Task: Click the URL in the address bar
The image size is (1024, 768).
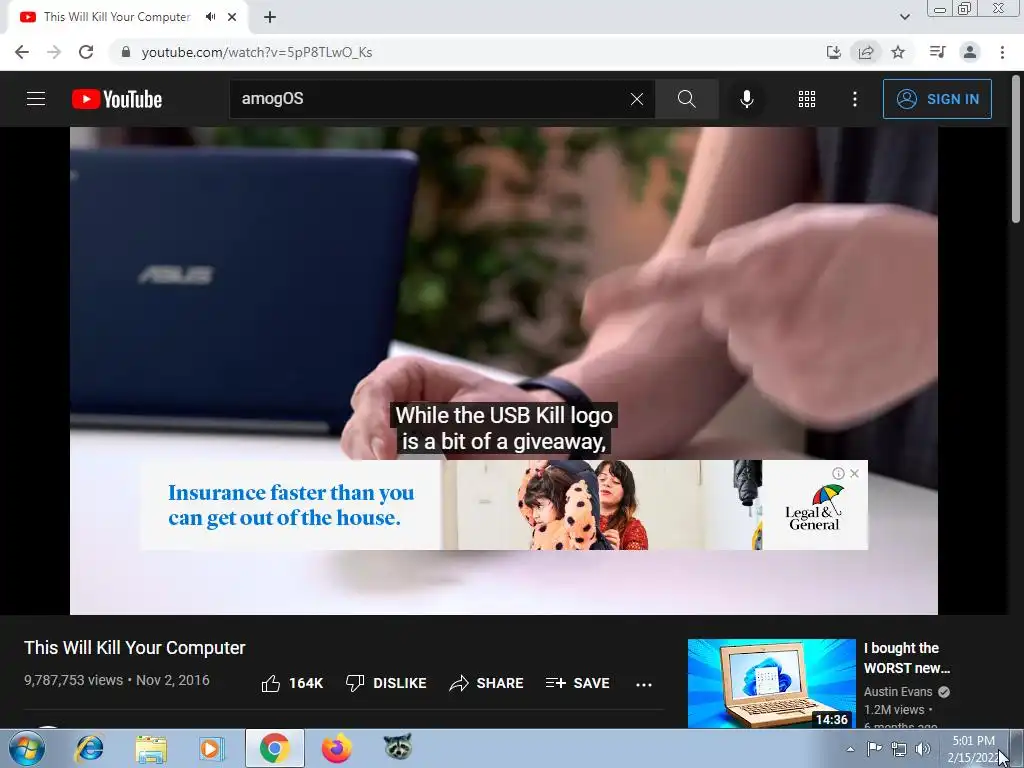Action: (257, 52)
